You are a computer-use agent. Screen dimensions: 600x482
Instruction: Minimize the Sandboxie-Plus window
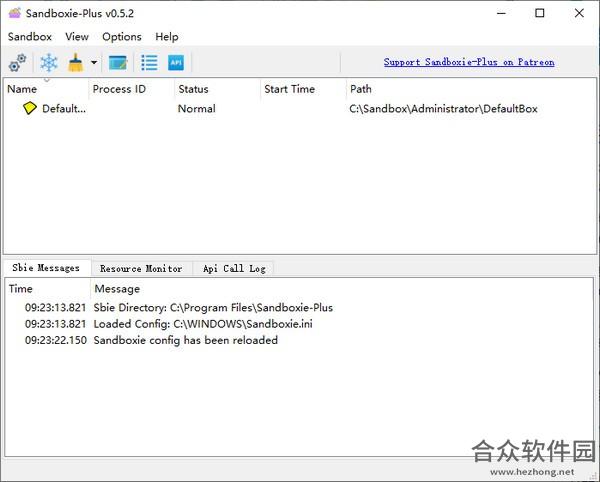point(502,13)
